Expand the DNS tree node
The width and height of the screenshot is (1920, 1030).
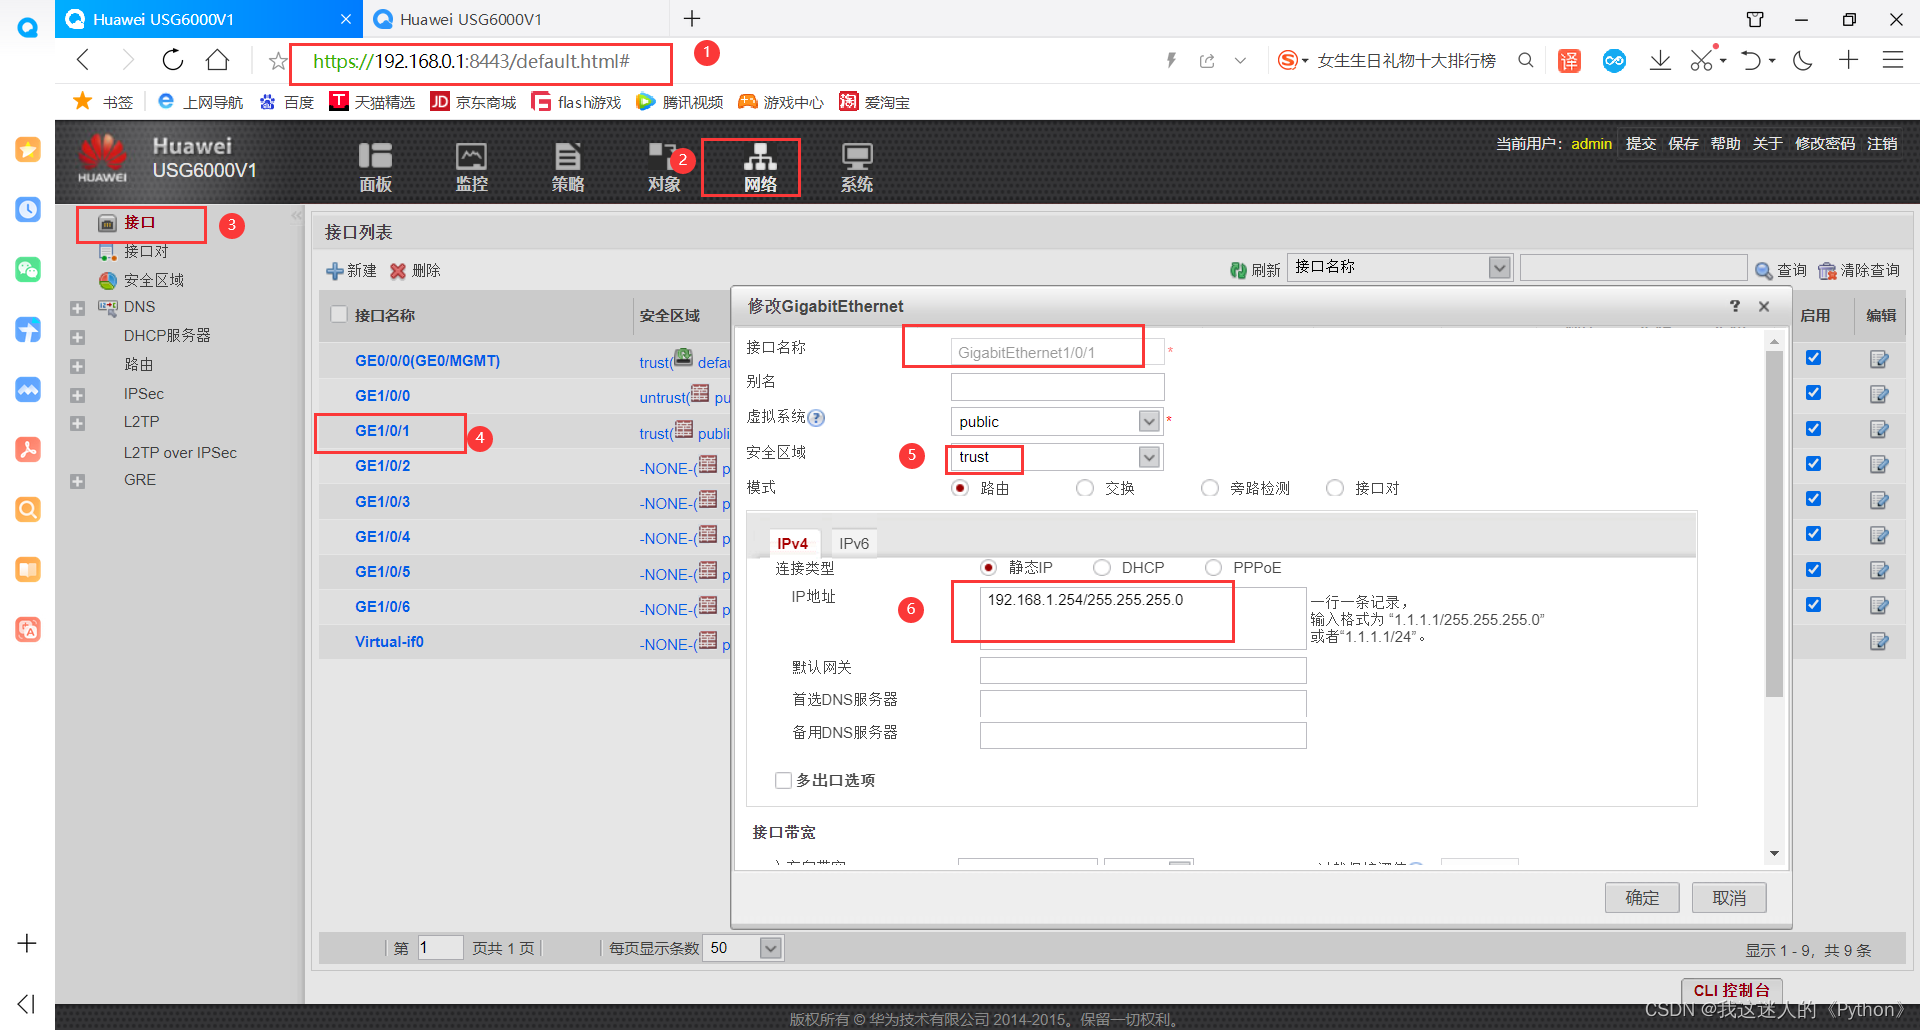coord(78,307)
